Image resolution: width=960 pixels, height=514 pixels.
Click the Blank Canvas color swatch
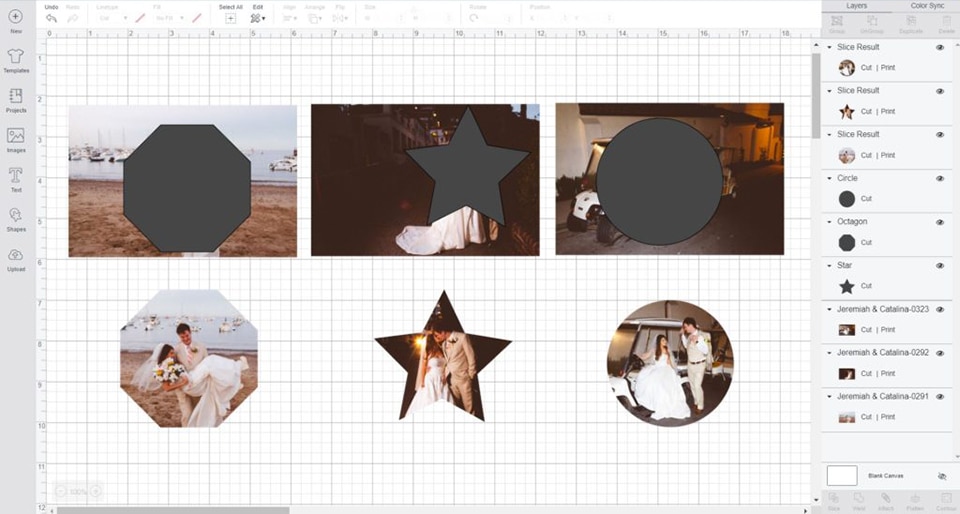click(x=842, y=475)
